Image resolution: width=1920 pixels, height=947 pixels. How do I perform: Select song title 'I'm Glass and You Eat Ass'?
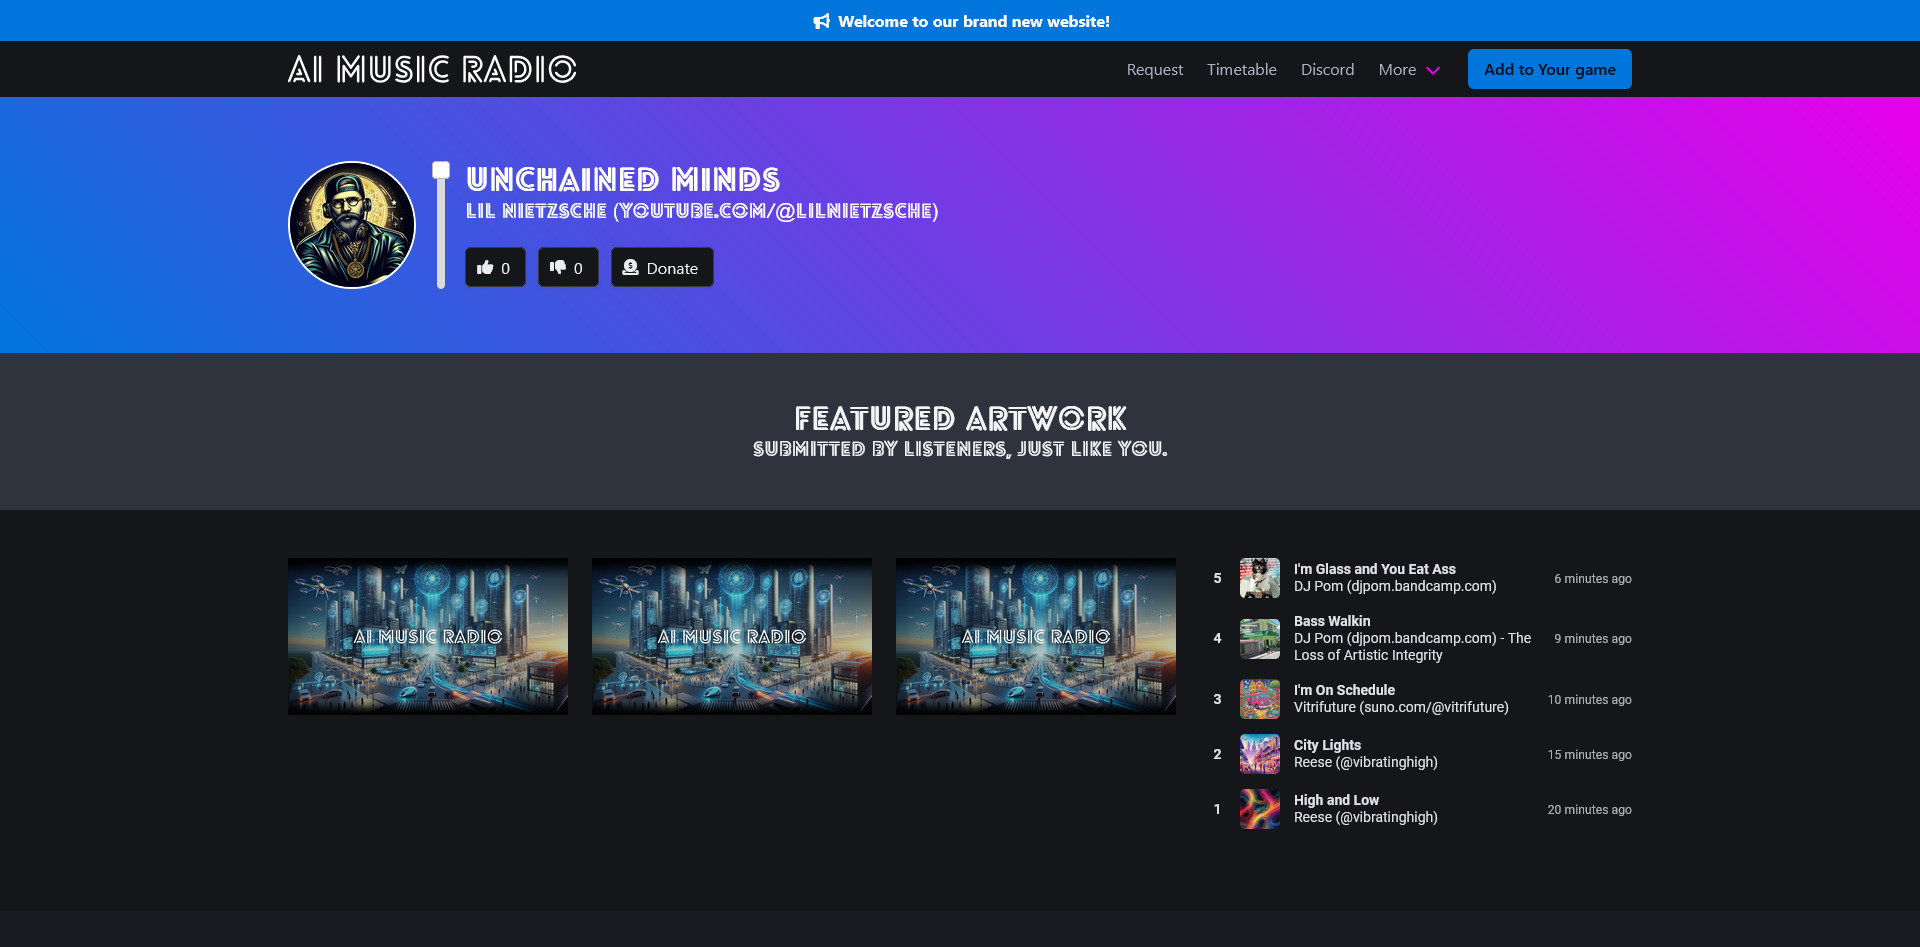pyautogui.click(x=1374, y=569)
